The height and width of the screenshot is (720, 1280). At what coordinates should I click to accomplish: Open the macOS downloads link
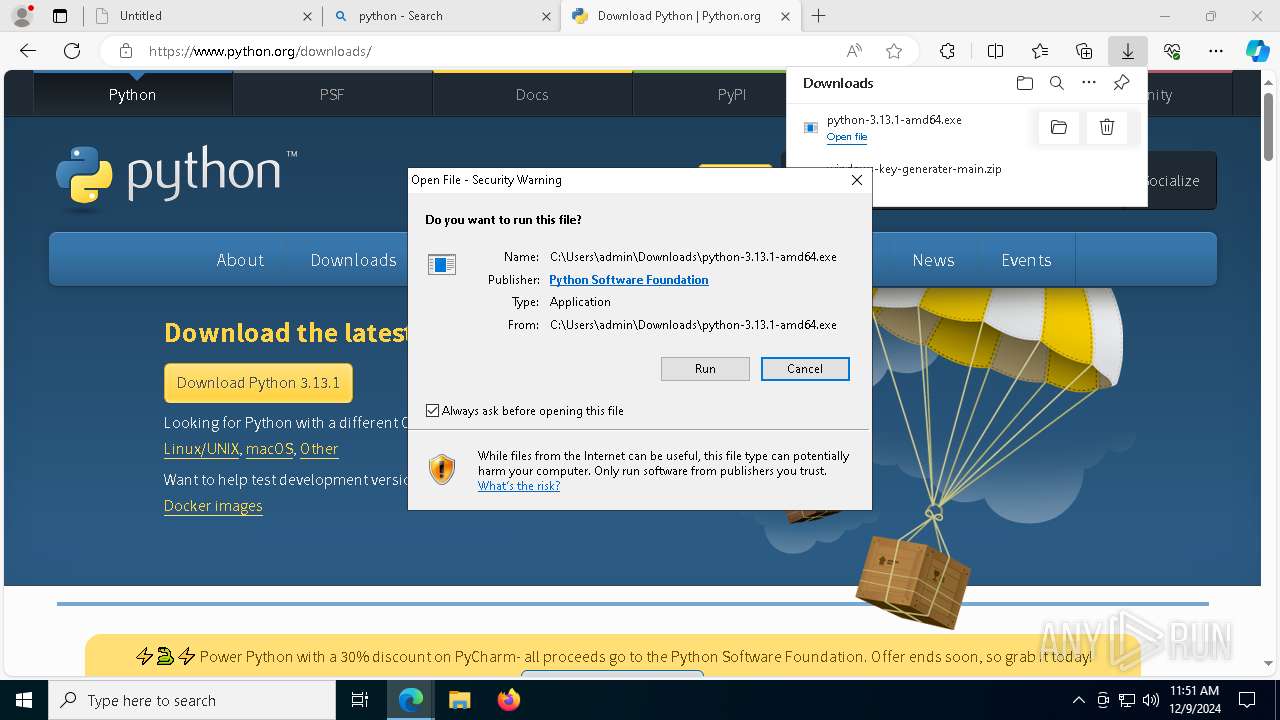click(x=270, y=449)
